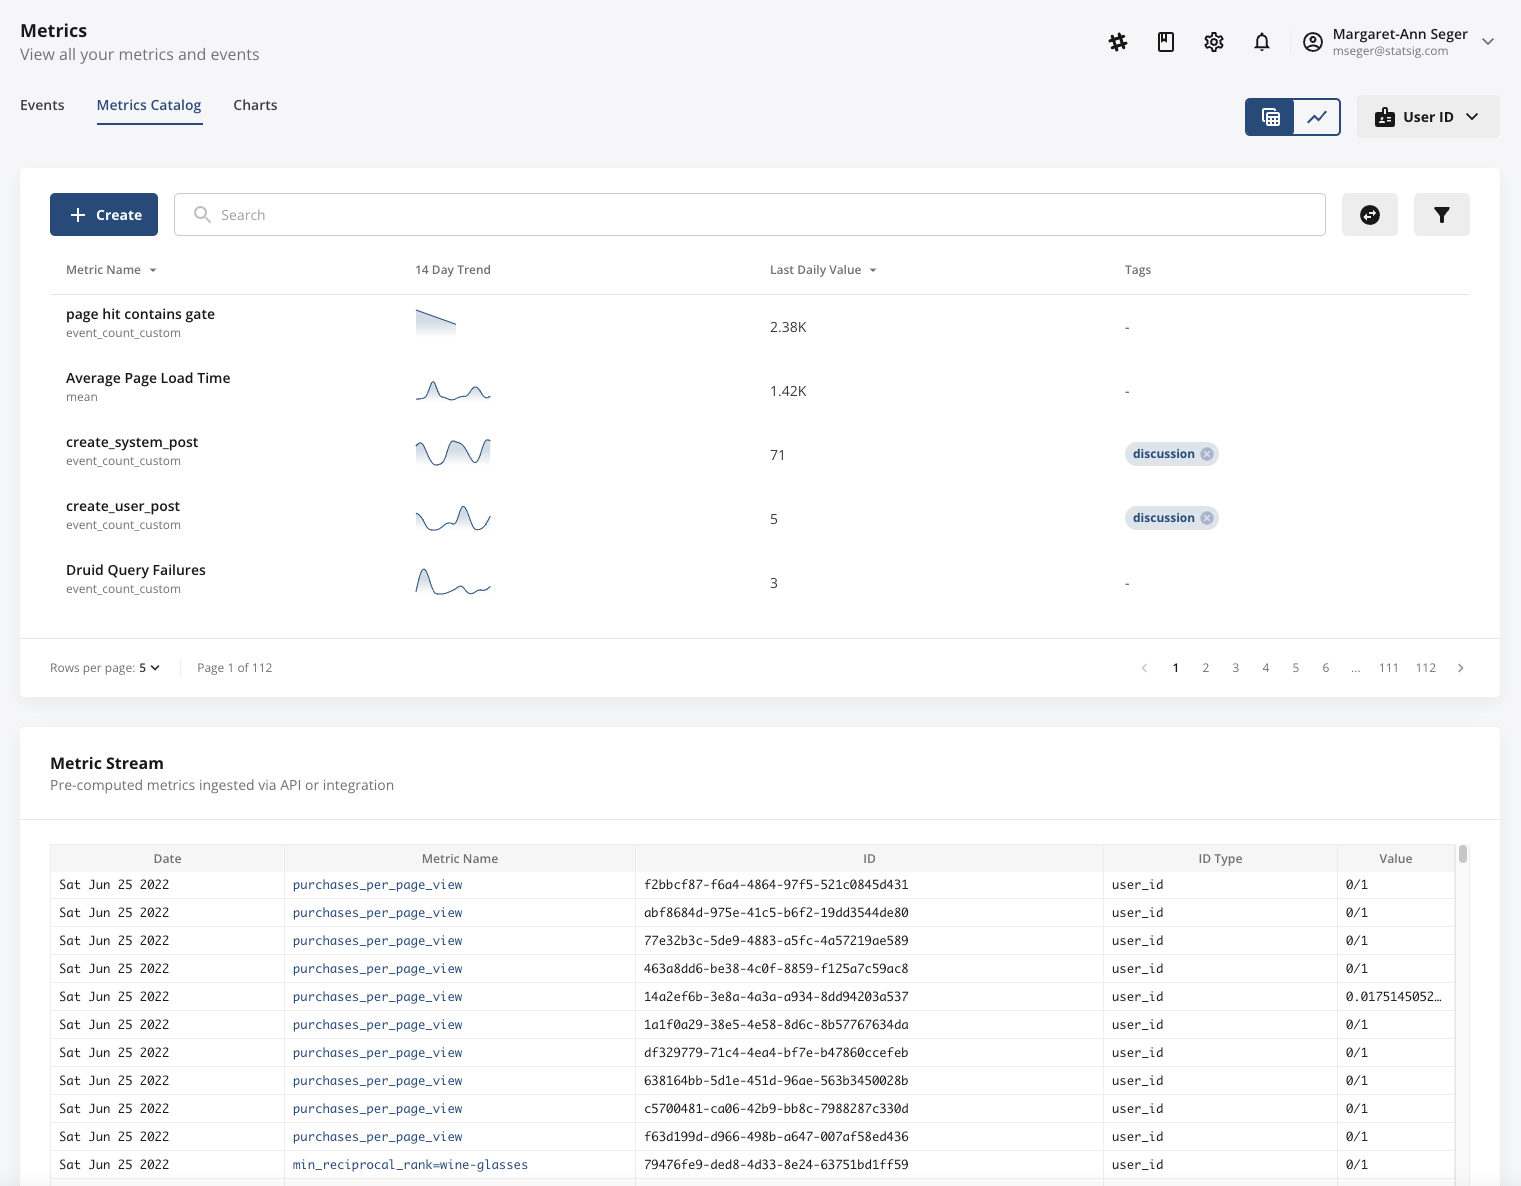This screenshot has height=1186, width=1521.
Task: Click the Create button
Action: (x=103, y=214)
